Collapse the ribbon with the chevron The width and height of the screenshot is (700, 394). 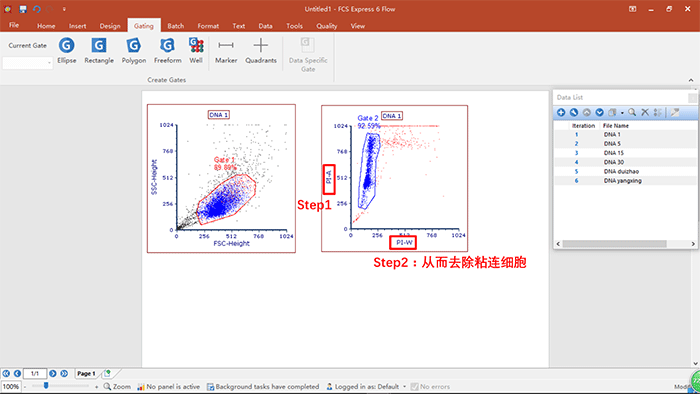click(691, 80)
